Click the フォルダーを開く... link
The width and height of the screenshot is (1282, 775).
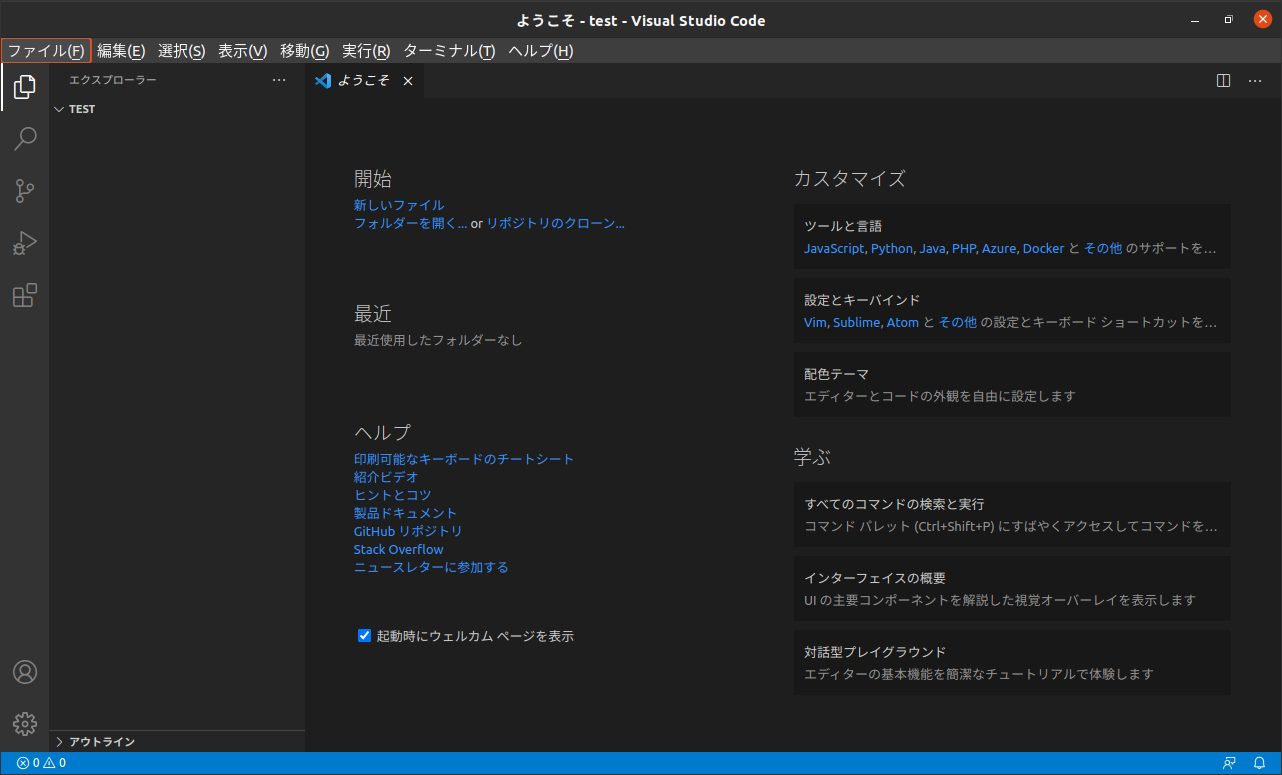[x=411, y=223]
